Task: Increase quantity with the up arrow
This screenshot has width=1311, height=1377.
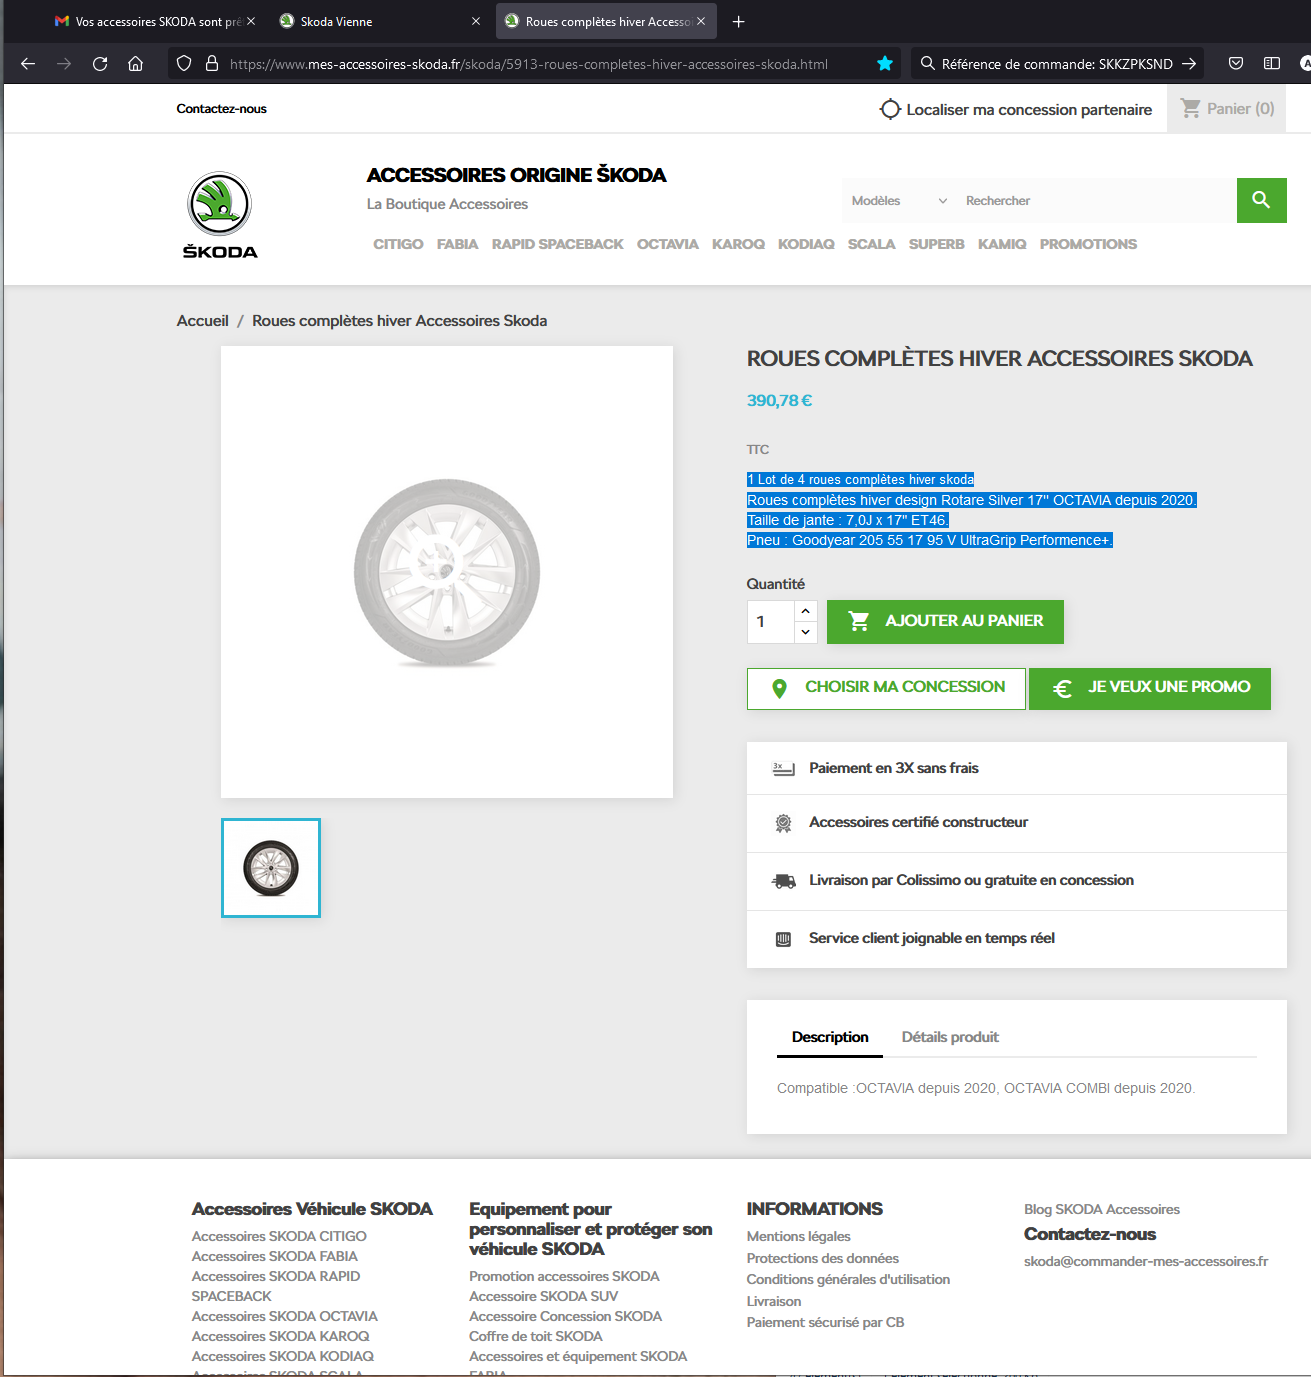Action: click(806, 611)
